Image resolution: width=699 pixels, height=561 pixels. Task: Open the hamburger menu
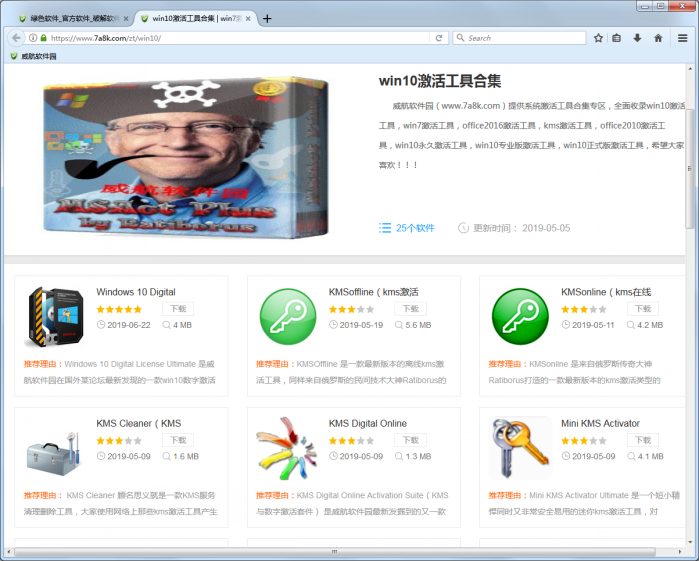[x=682, y=38]
